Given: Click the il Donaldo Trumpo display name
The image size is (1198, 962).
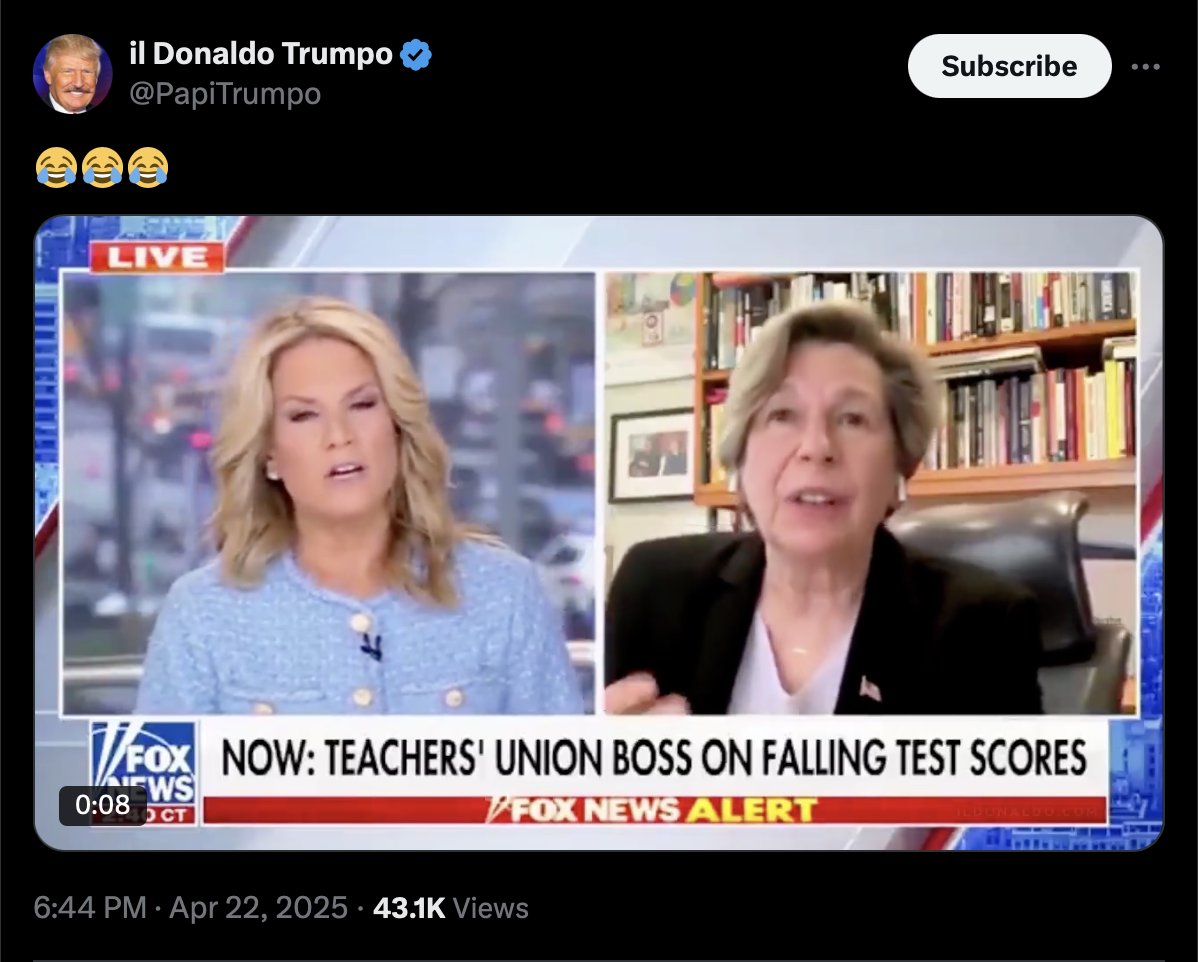Looking at the screenshot, I should pyautogui.click(x=261, y=53).
